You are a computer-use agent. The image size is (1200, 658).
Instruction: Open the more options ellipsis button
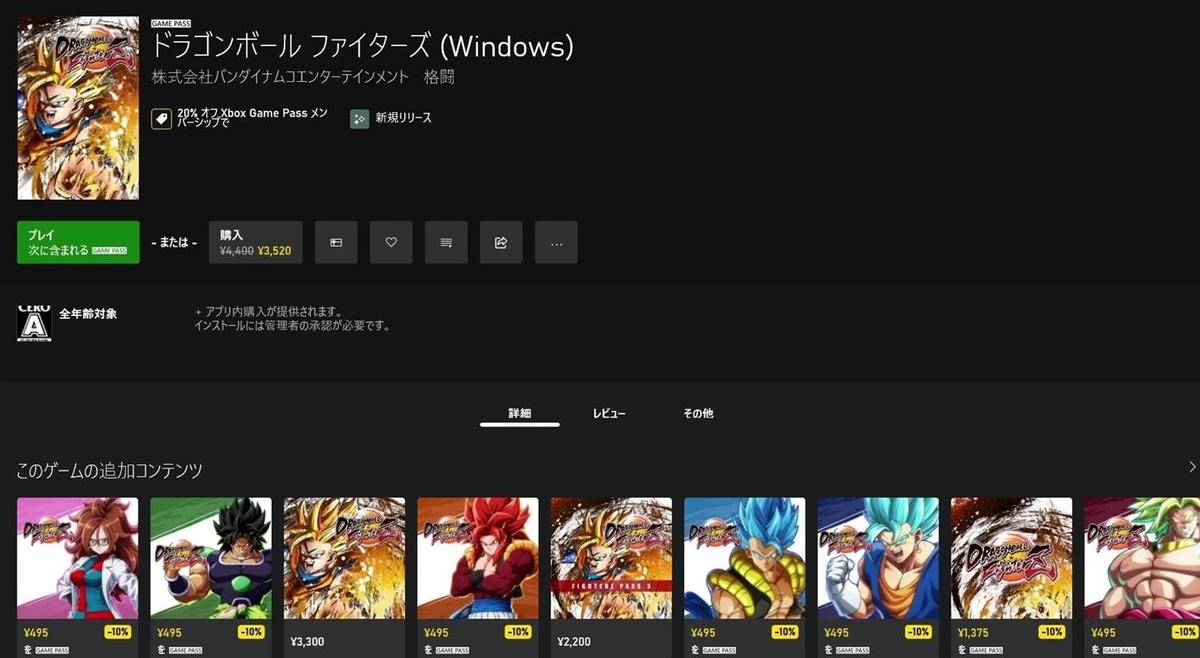pos(556,242)
